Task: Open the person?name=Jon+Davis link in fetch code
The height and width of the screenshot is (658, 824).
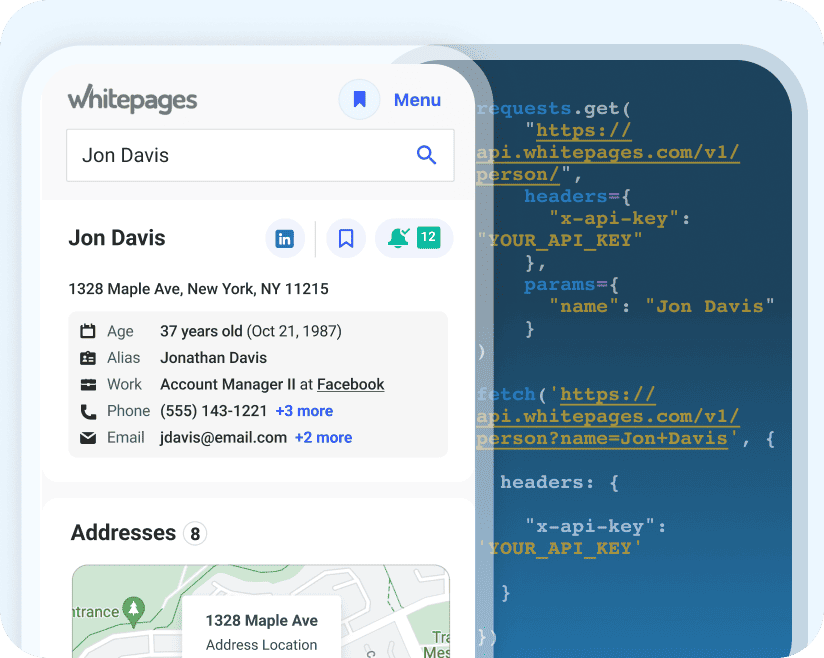Action: coord(602,438)
